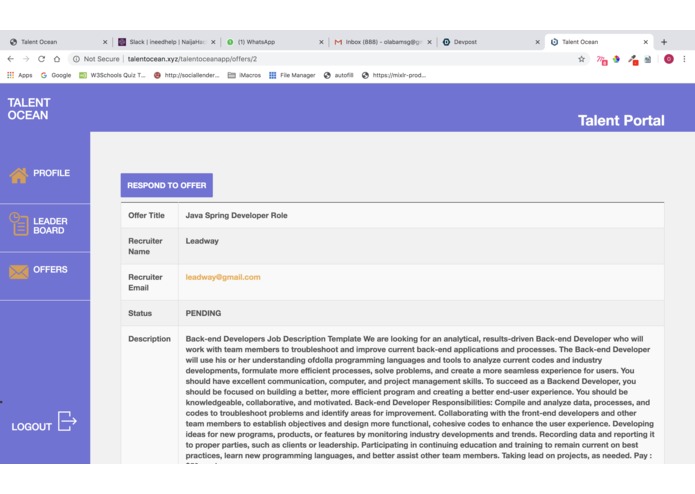Click the microphone extension with red badge
The height and width of the screenshot is (494, 695).
pos(633,60)
